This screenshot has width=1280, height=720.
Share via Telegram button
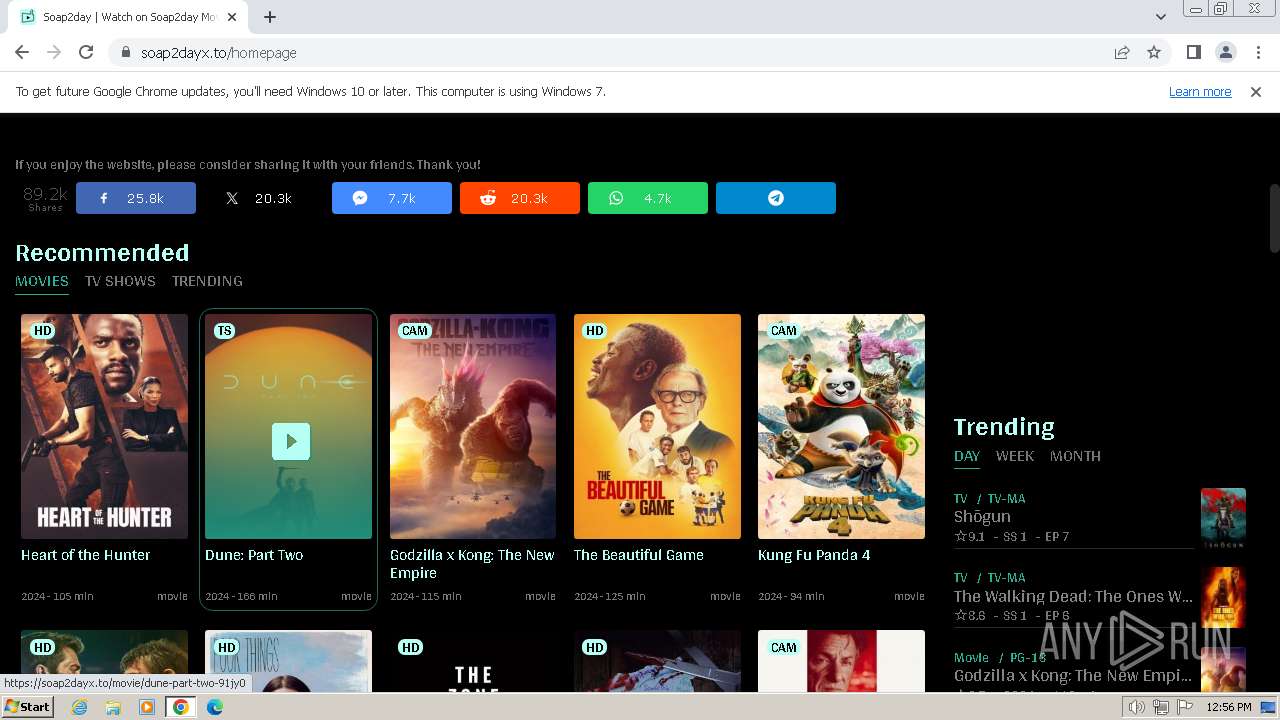tap(776, 198)
